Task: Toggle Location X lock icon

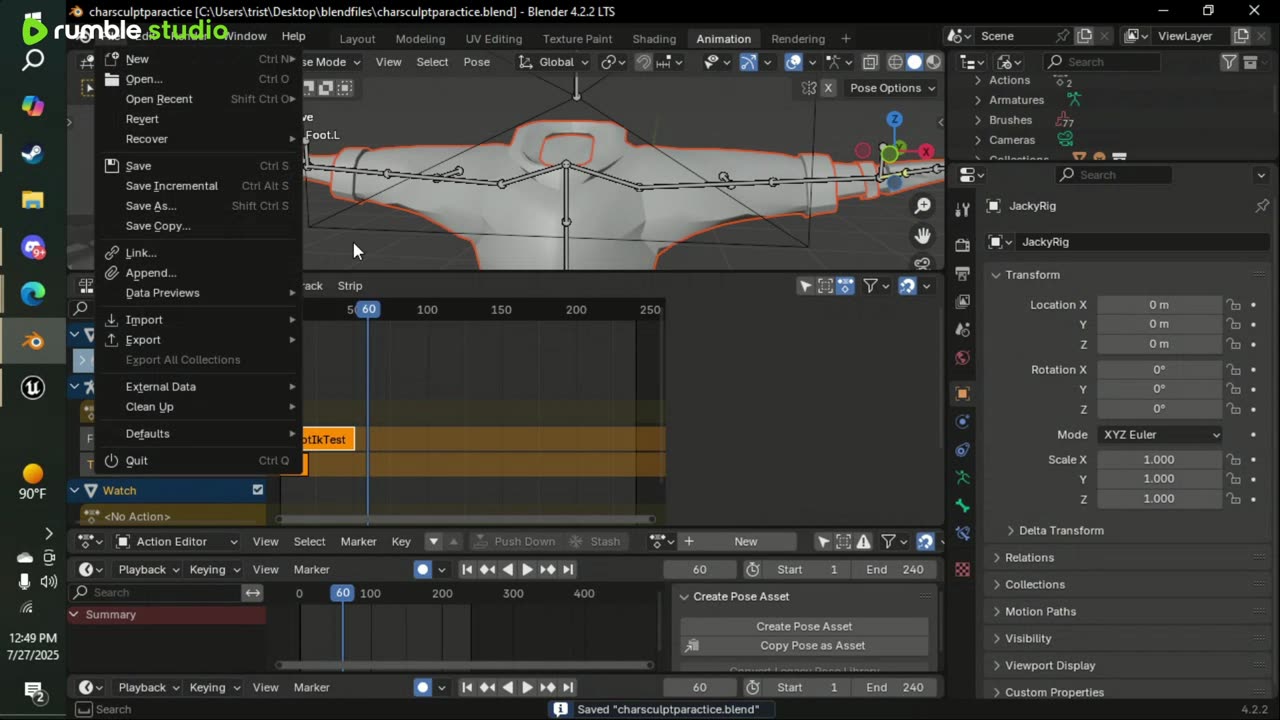Action: click(x=1234, y=305)
